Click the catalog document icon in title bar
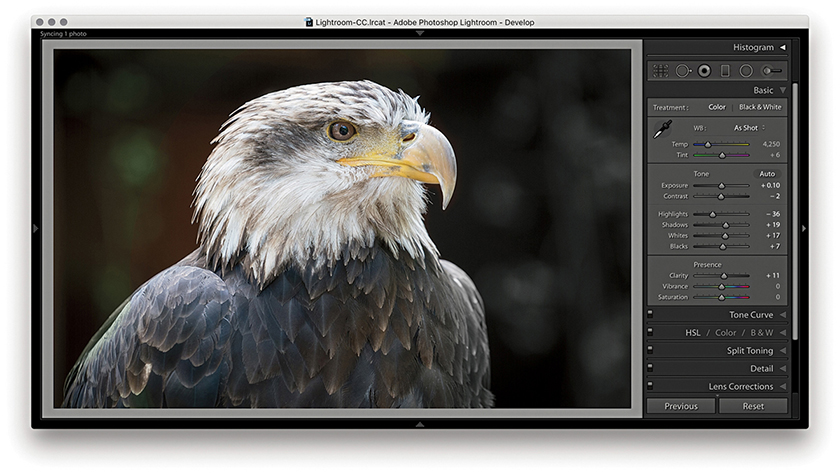The height and width of the screenshot is (473, 840). click(x=309, y=22)
